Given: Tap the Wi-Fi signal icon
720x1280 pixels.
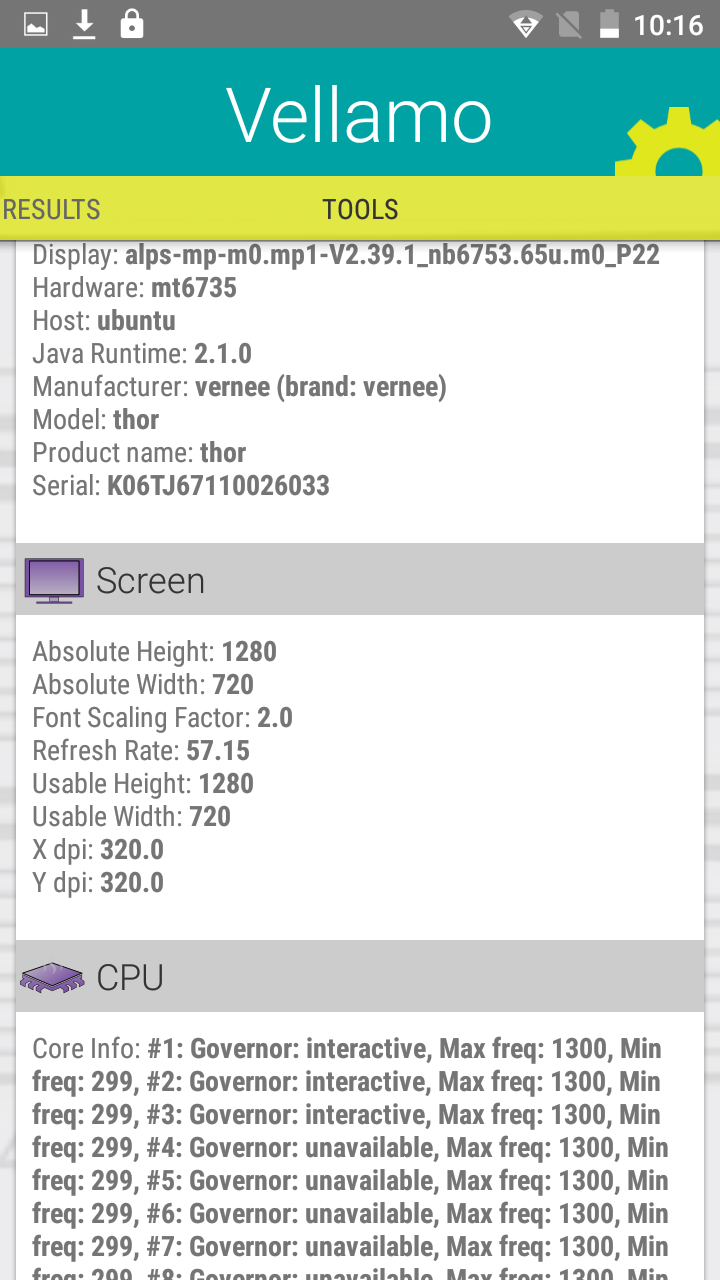Looking at the screenshot, I should [x=525, y=24].
